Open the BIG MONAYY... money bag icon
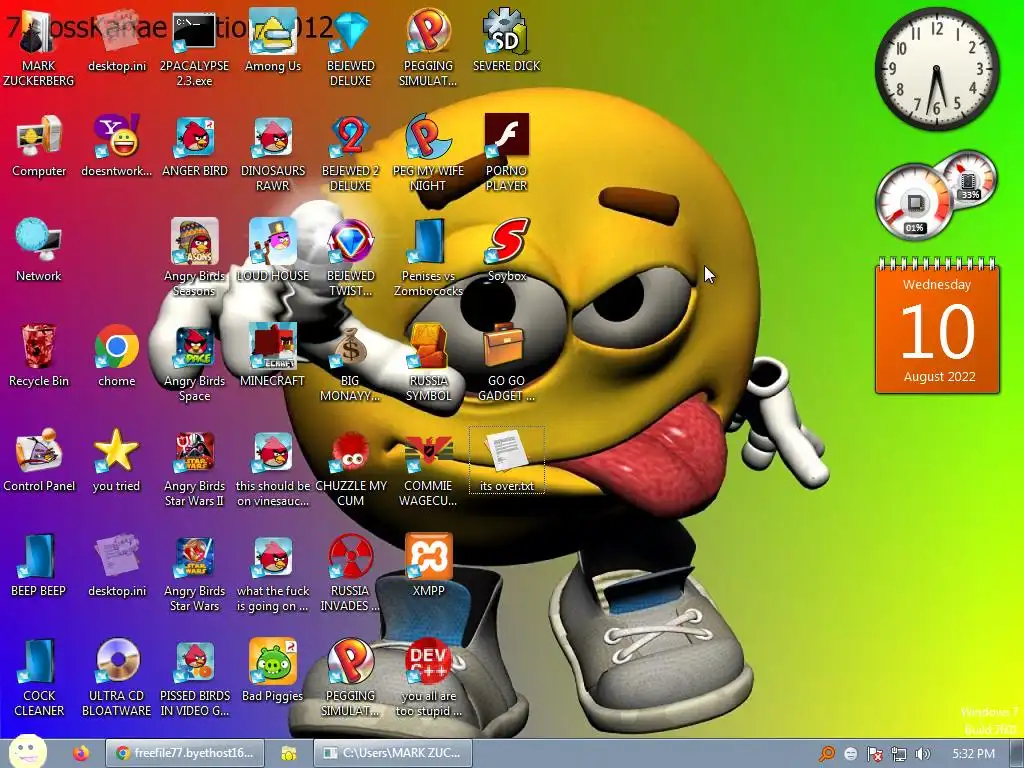The height and width of the screenshot is (768, 1024). coord(351,364)
